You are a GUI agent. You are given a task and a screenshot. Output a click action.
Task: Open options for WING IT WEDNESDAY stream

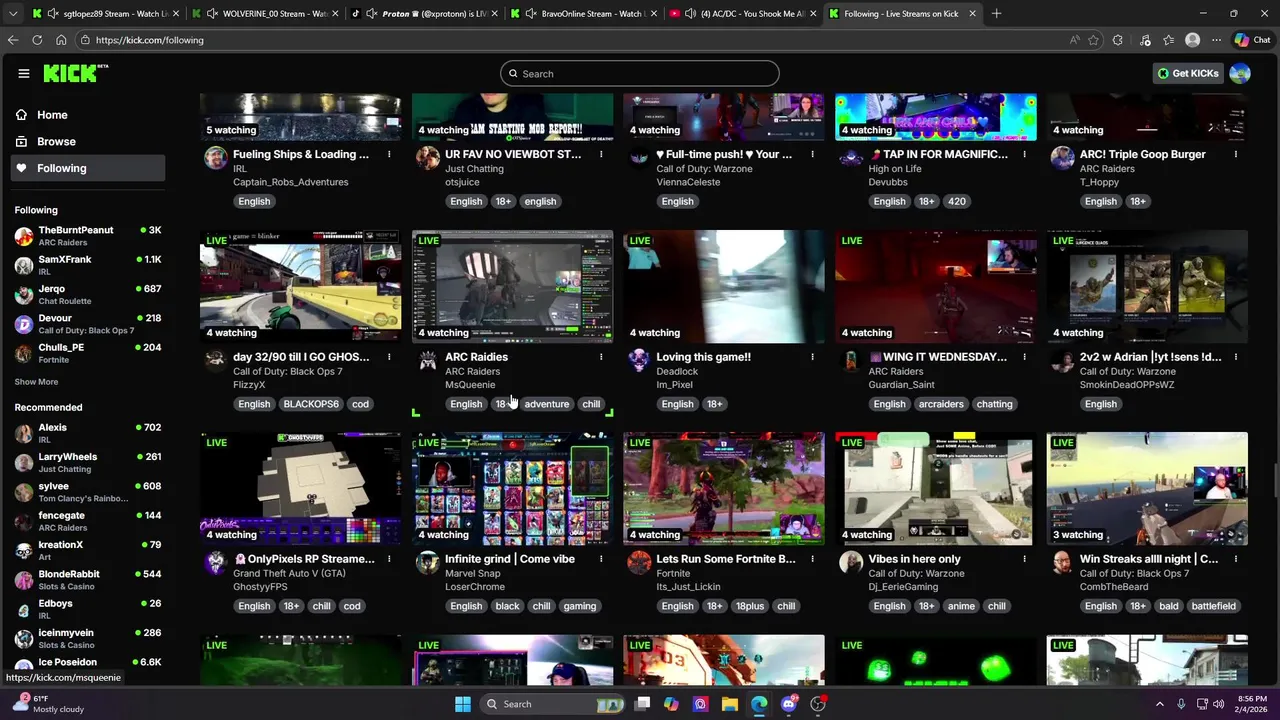click(x=1024, y=357)
